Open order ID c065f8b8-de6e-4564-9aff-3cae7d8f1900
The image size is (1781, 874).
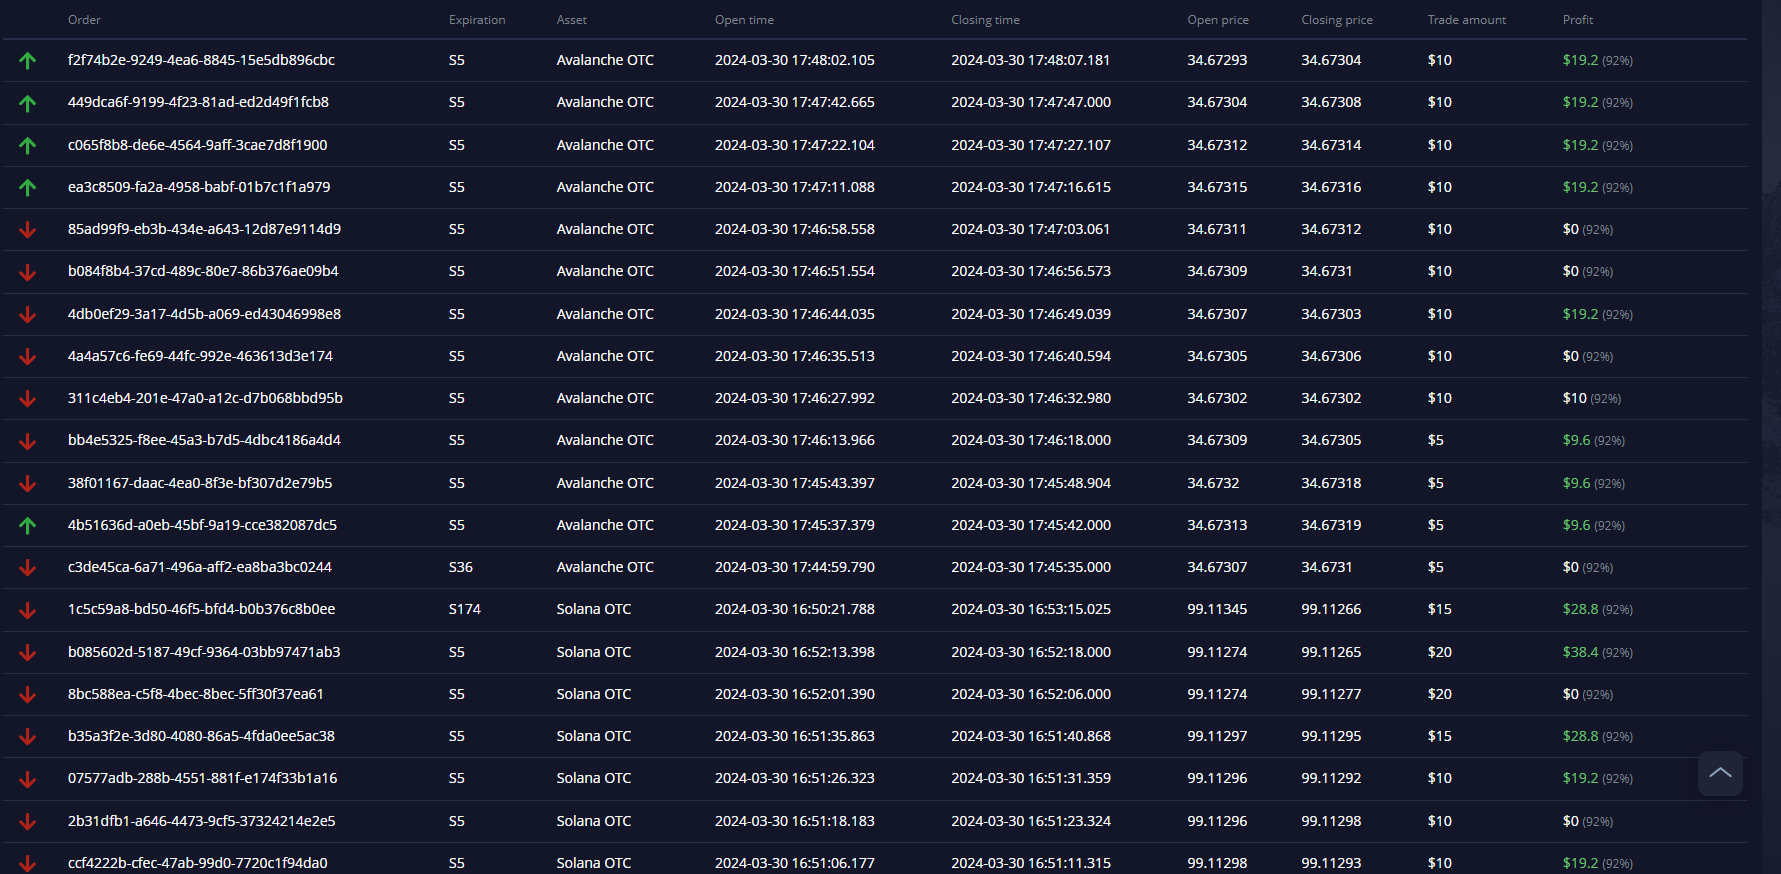(198, 145)
